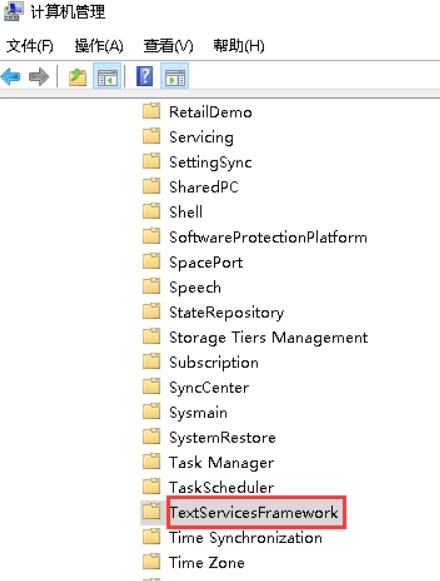Click the Computer Management title bar icon
Image resolution: width=440 pixels, height=581 pixels.
point(12,11)
